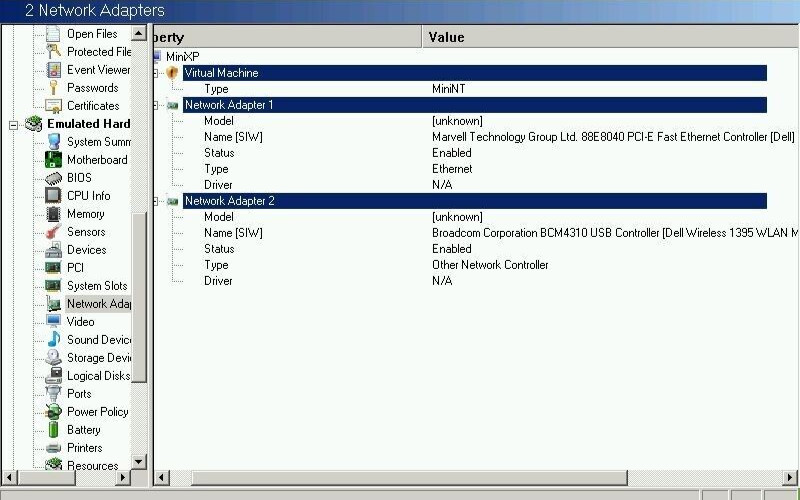The width and height of the screenshot is (800, 500).
Task: Click the Network Adapter 1 card icon
Action: click(x=173, y=105)
